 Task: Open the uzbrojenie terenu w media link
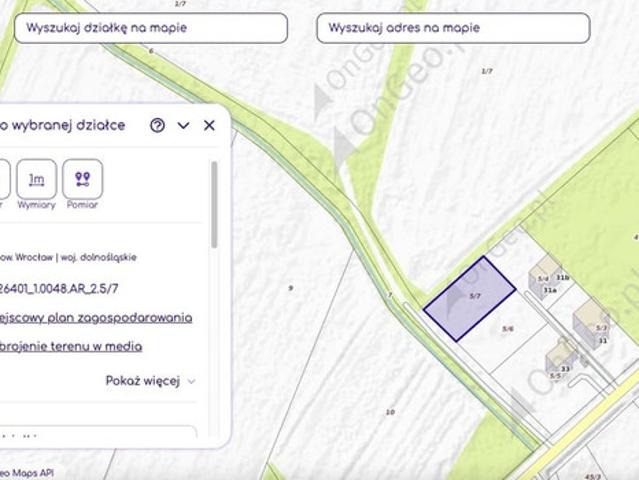pos(71,346)
